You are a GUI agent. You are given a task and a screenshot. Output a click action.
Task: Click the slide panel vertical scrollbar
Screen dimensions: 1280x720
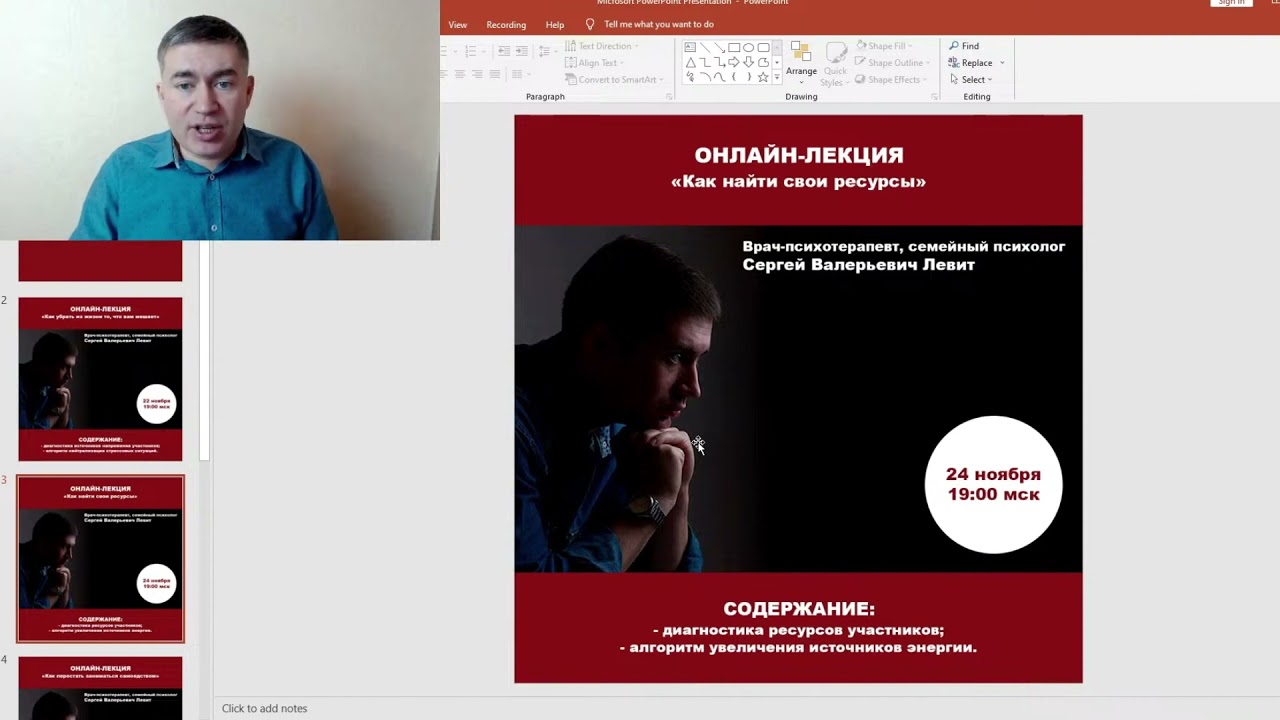204,350
